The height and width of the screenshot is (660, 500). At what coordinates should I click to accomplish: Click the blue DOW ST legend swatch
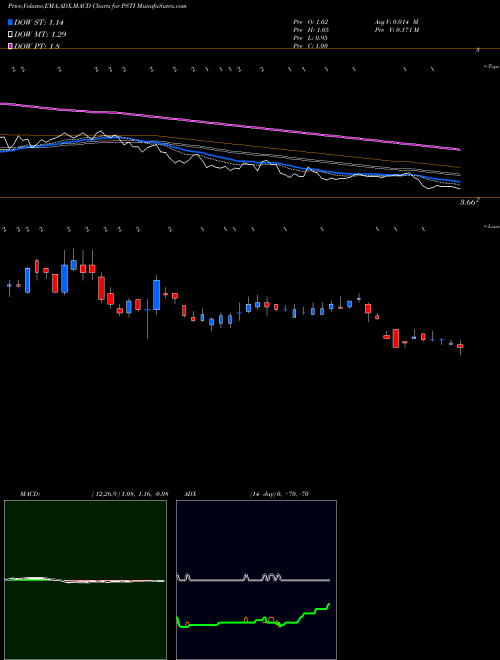(x=10, y=22)
